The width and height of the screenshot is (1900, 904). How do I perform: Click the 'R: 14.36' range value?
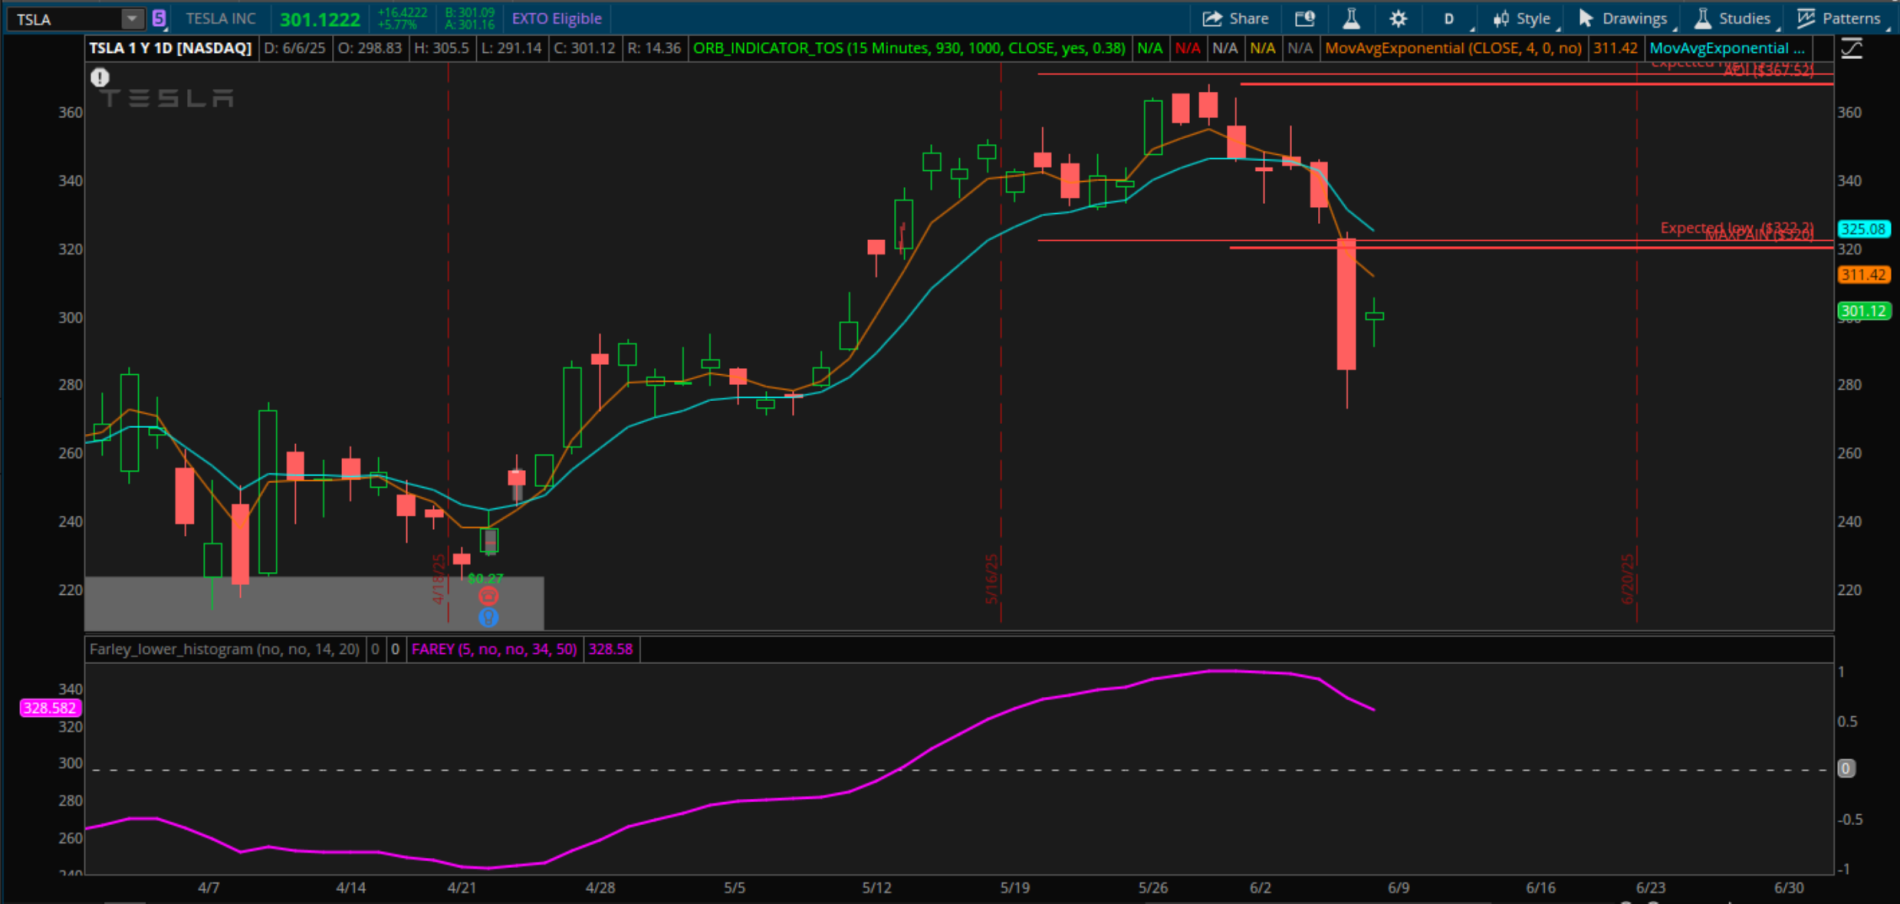coord(654,48)
